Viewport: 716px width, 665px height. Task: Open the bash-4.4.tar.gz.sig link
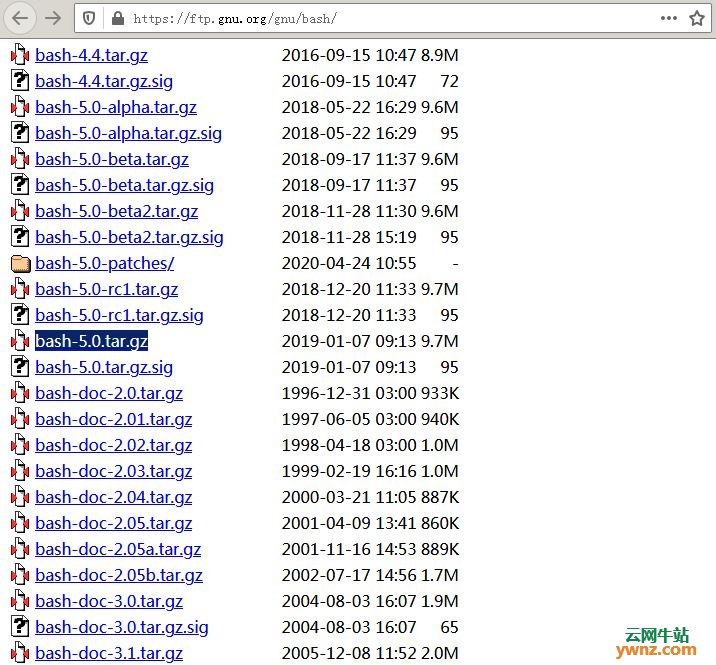104,82
